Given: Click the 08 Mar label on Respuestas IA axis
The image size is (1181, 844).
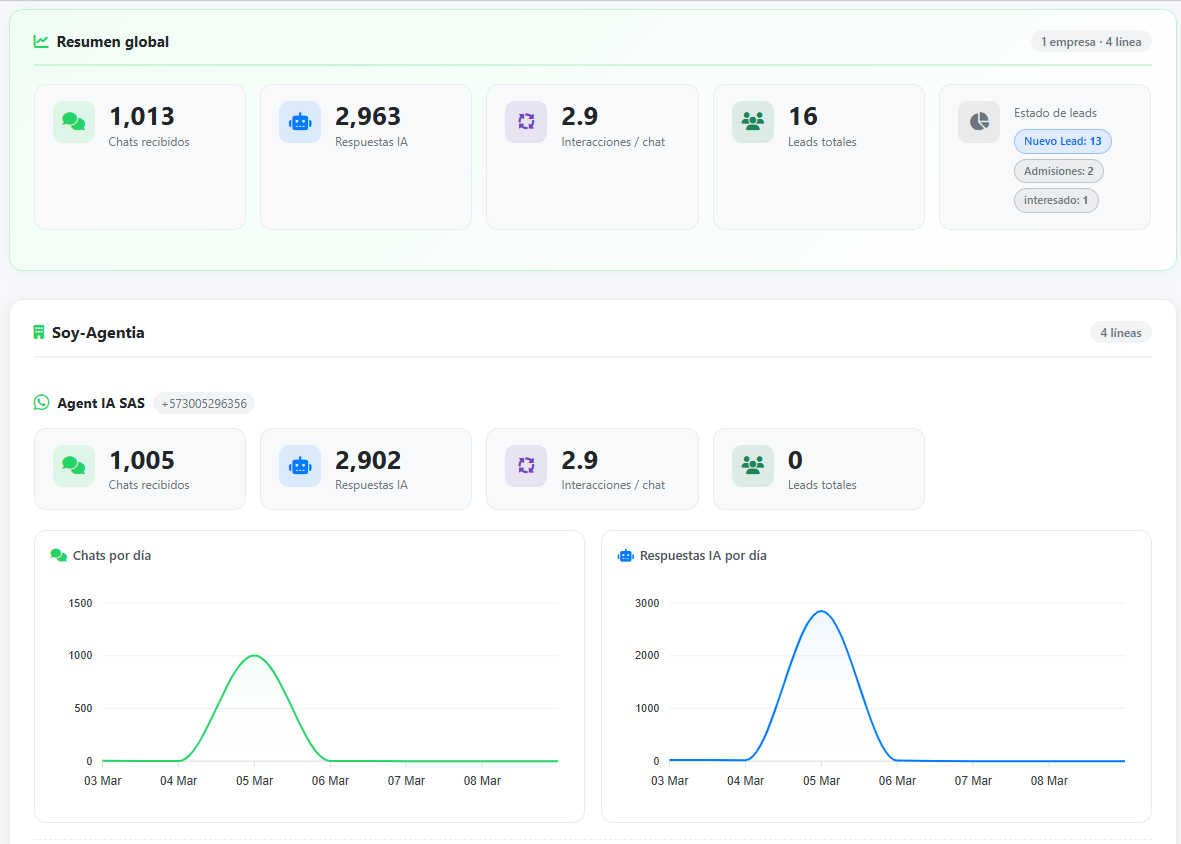Looking at the screenshot, I should click(1049, 781).
